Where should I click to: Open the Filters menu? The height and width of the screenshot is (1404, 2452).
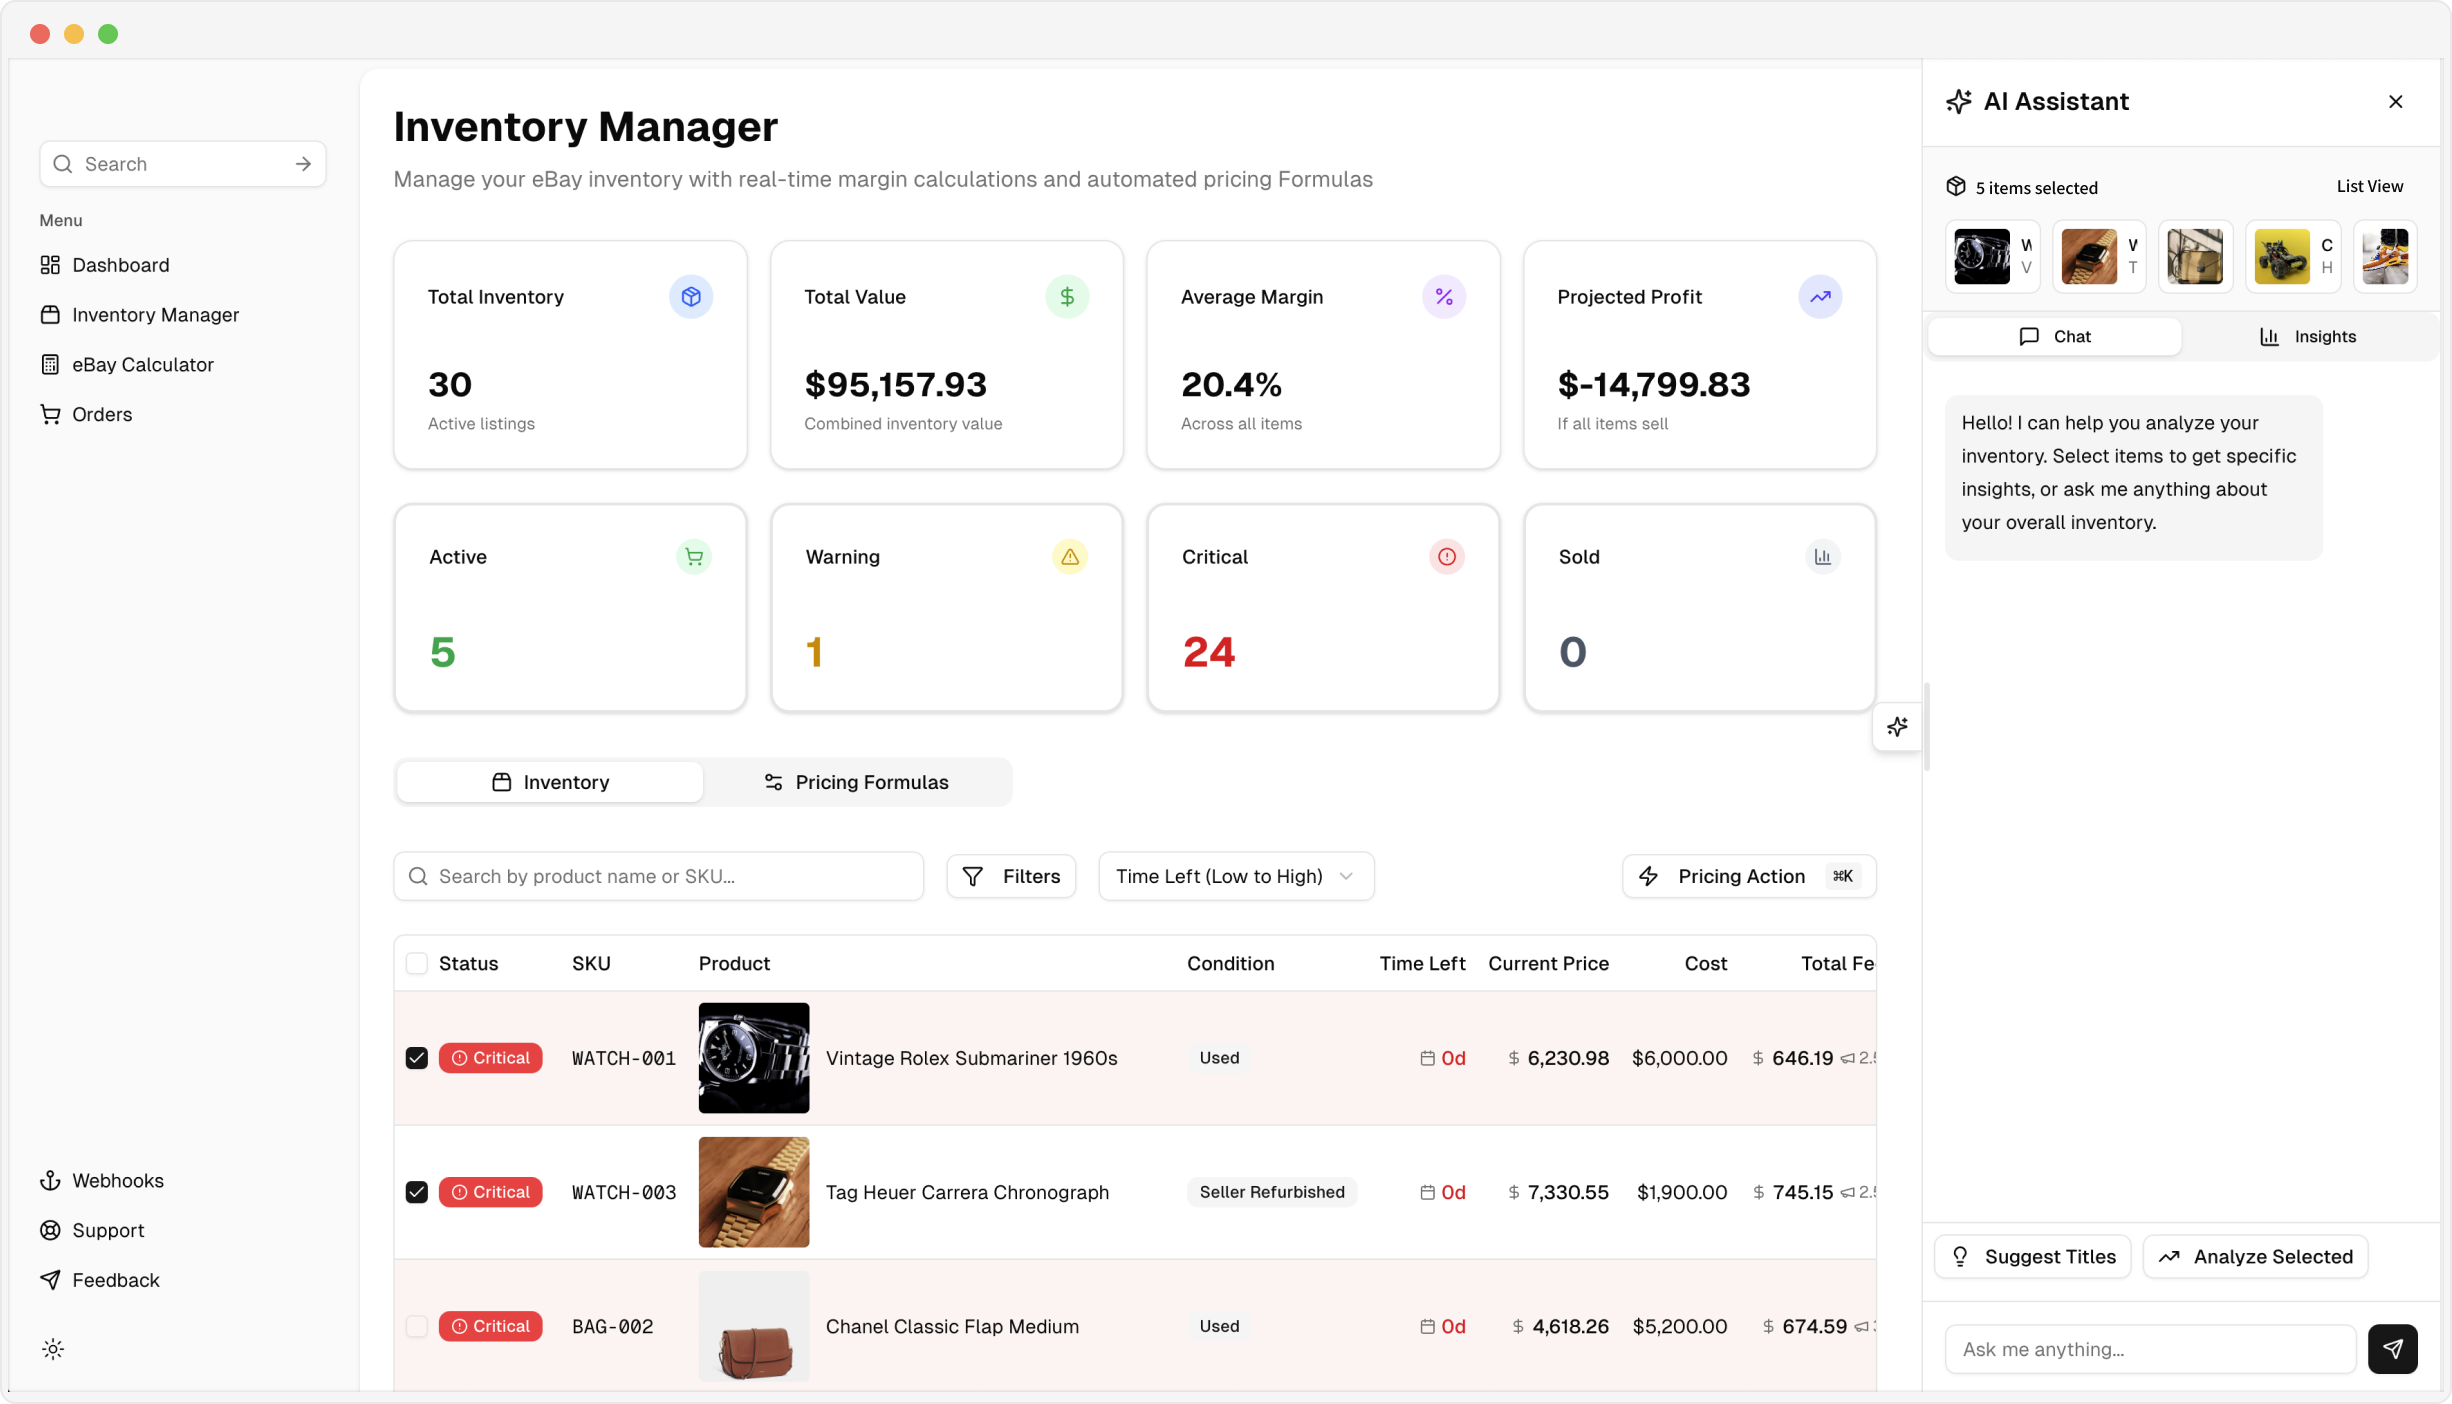pyautogui.click(x=1011, y=876)
